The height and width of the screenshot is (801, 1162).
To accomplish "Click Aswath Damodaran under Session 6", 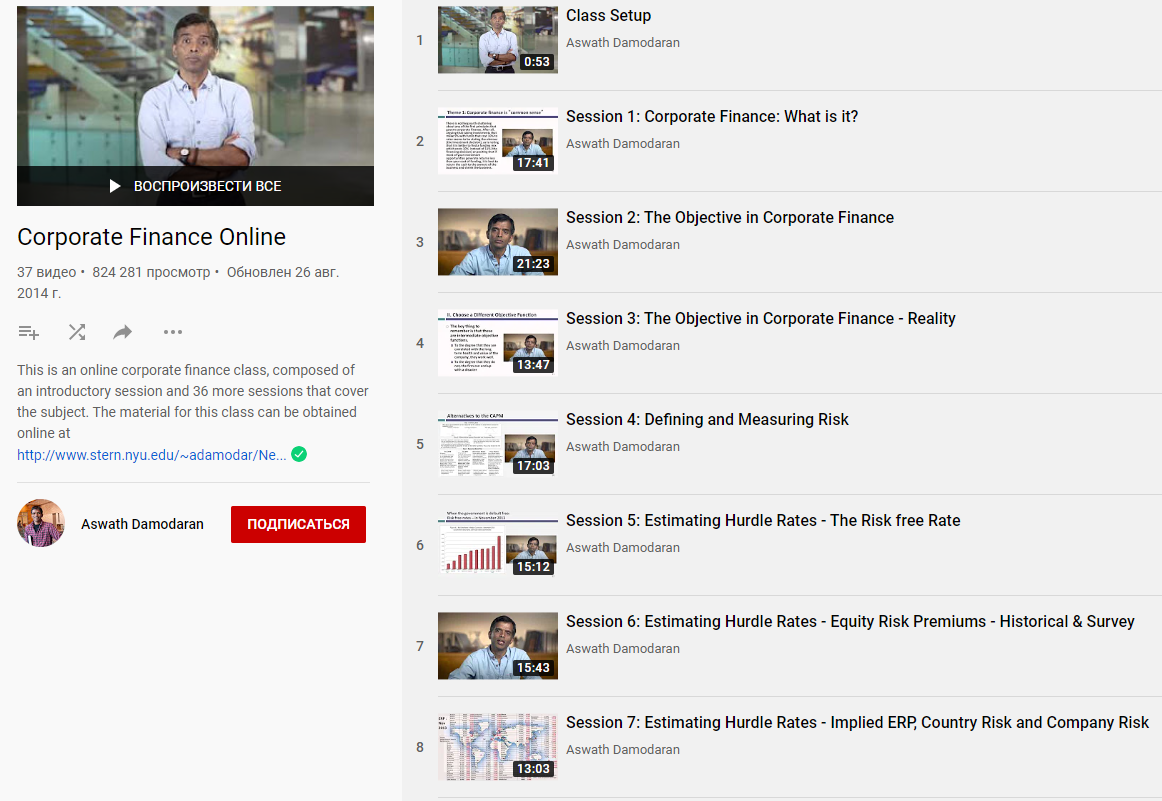I will tap(622, 648).
